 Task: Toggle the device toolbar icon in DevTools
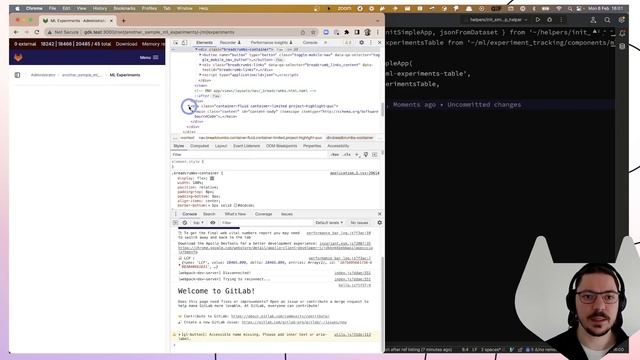coord(184,42)
